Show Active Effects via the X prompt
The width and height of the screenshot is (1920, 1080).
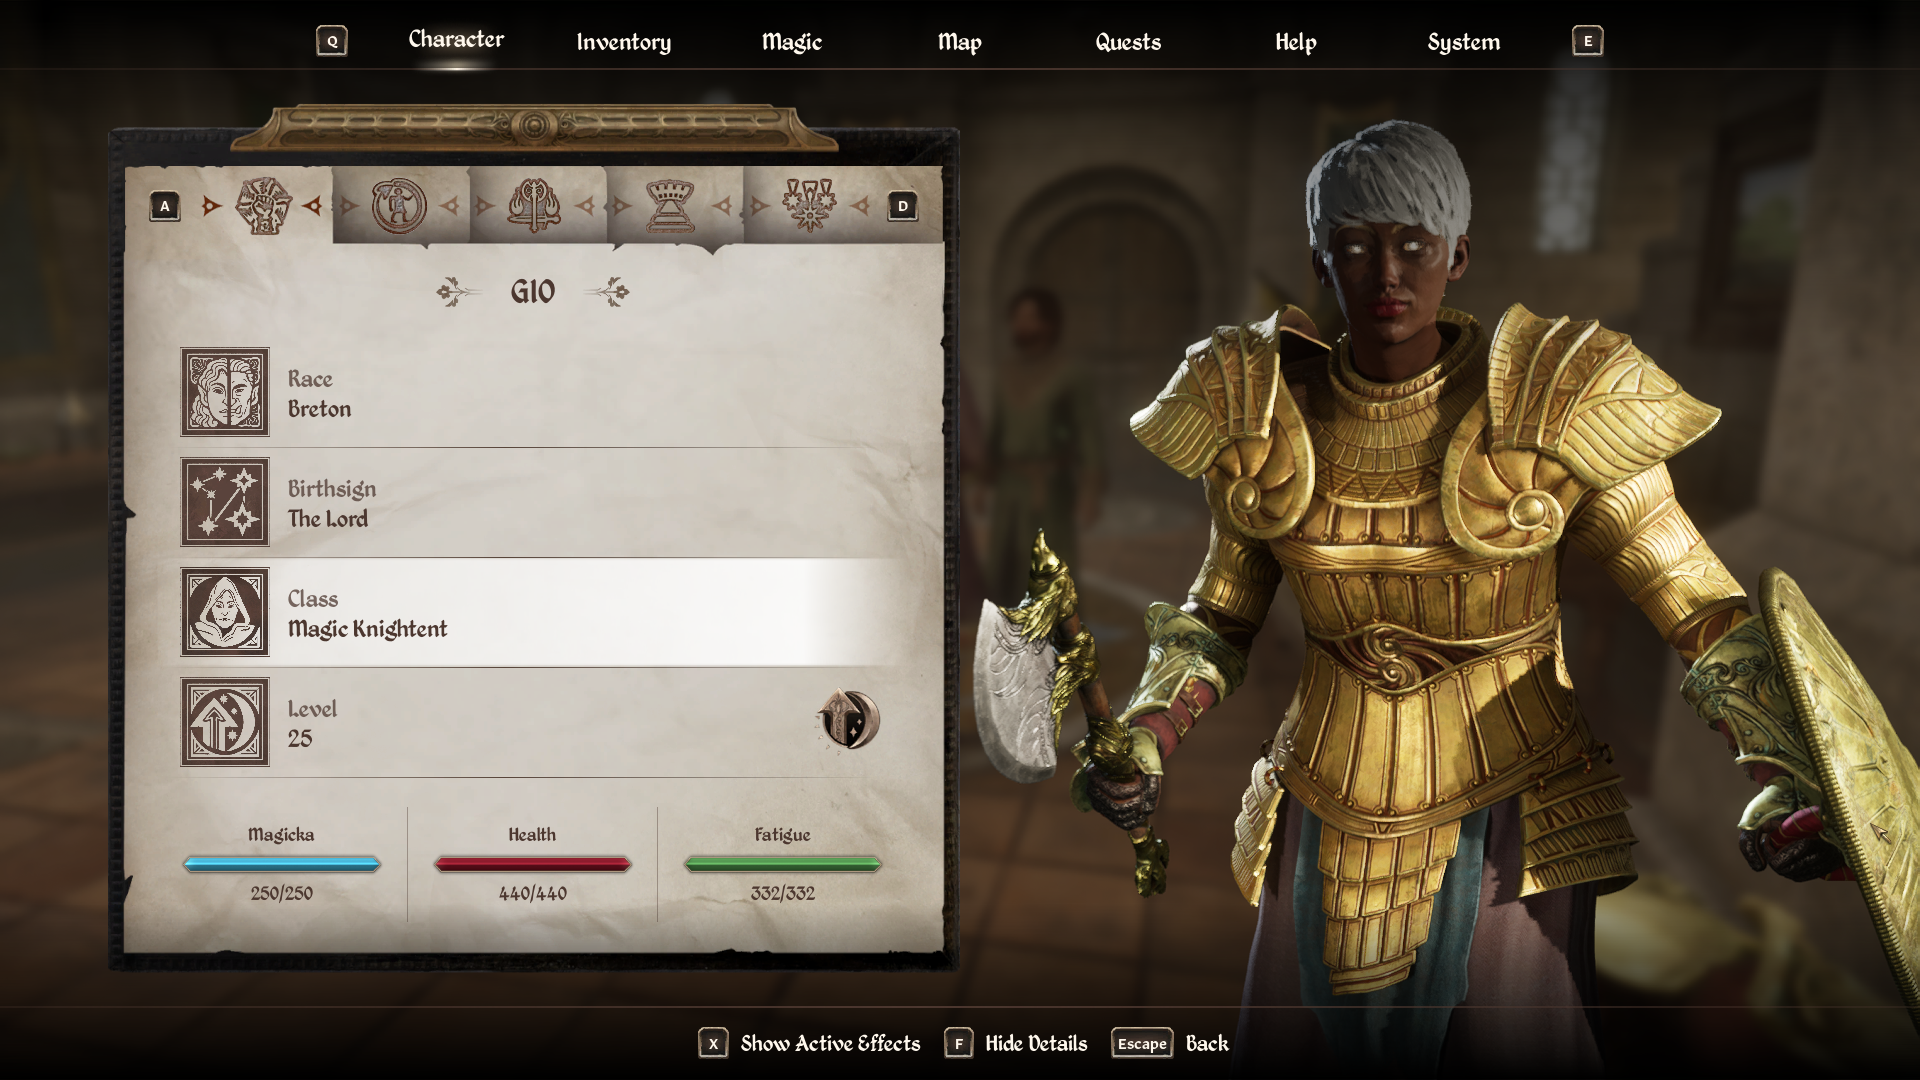(x=810, y=1043)
